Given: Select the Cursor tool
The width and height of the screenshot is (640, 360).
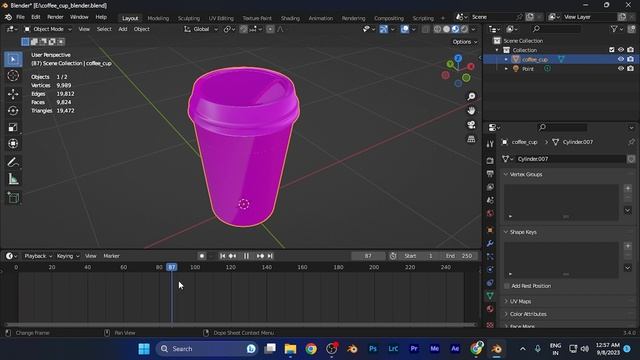Looking at the screenshot, I should tap(13, 76).
